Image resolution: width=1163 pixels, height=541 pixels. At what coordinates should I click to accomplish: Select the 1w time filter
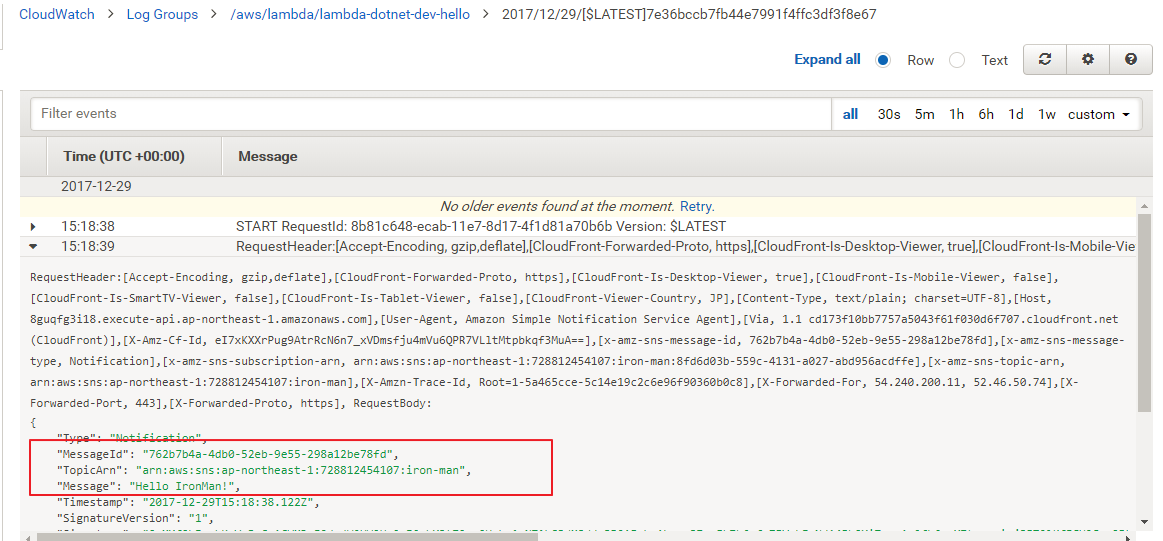pyautogui.click(x=1046, y=114)
